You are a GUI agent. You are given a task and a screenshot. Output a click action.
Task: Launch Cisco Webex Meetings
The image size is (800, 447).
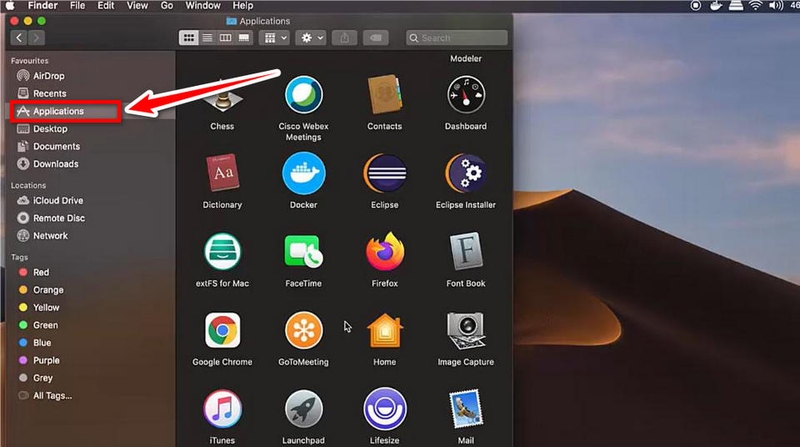(x=304, y=95)
